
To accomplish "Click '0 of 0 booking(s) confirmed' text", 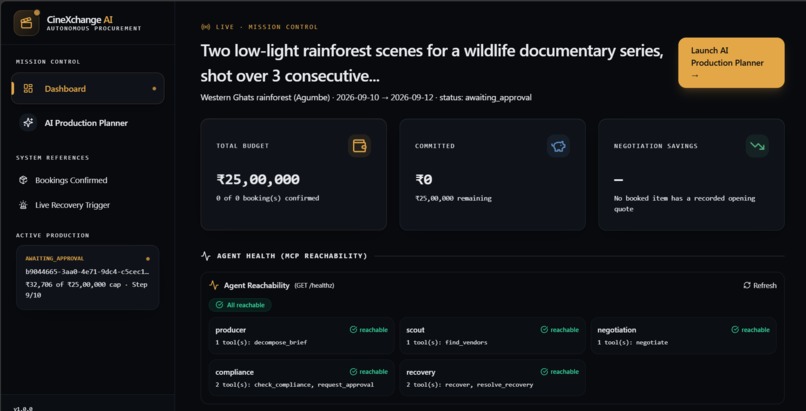I will [x=268, y=198].
